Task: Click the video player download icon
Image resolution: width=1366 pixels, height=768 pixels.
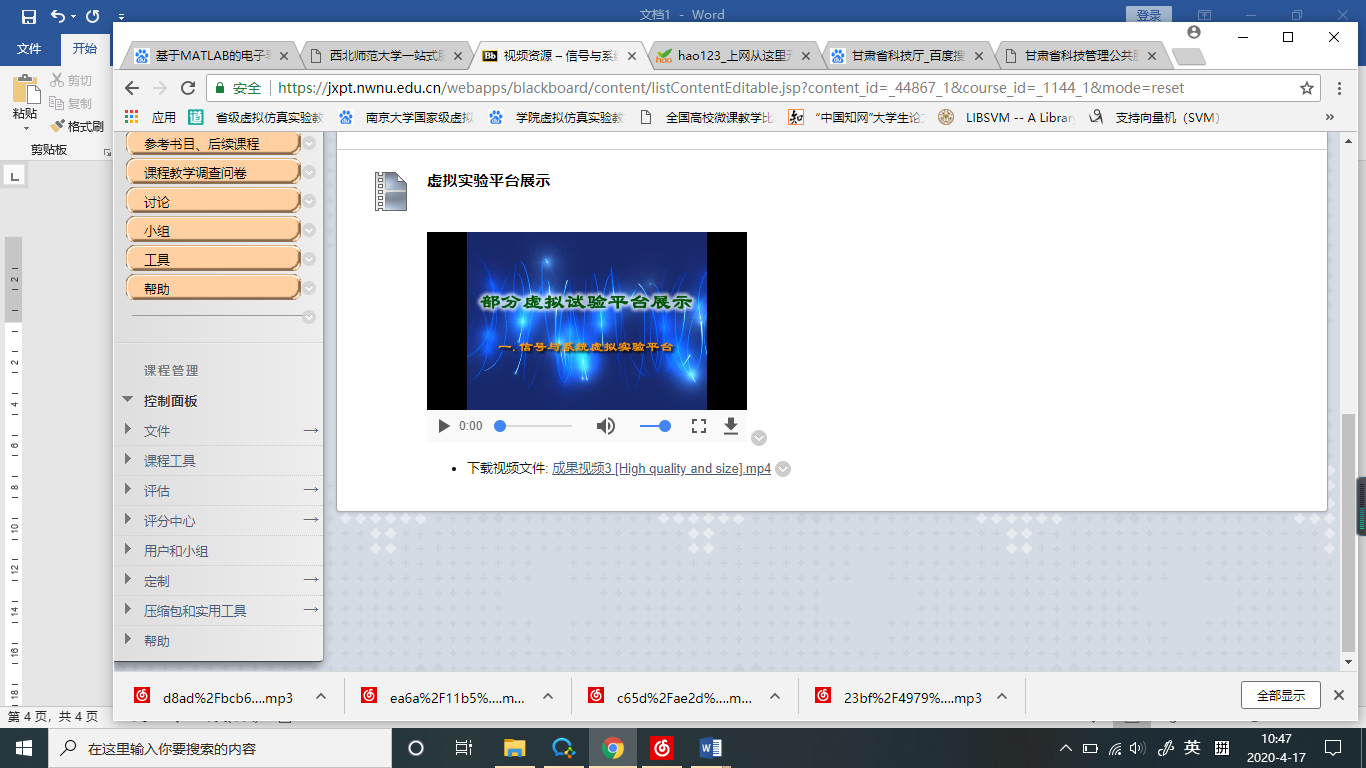Action: pyautogui.click(x=731, y=426)
